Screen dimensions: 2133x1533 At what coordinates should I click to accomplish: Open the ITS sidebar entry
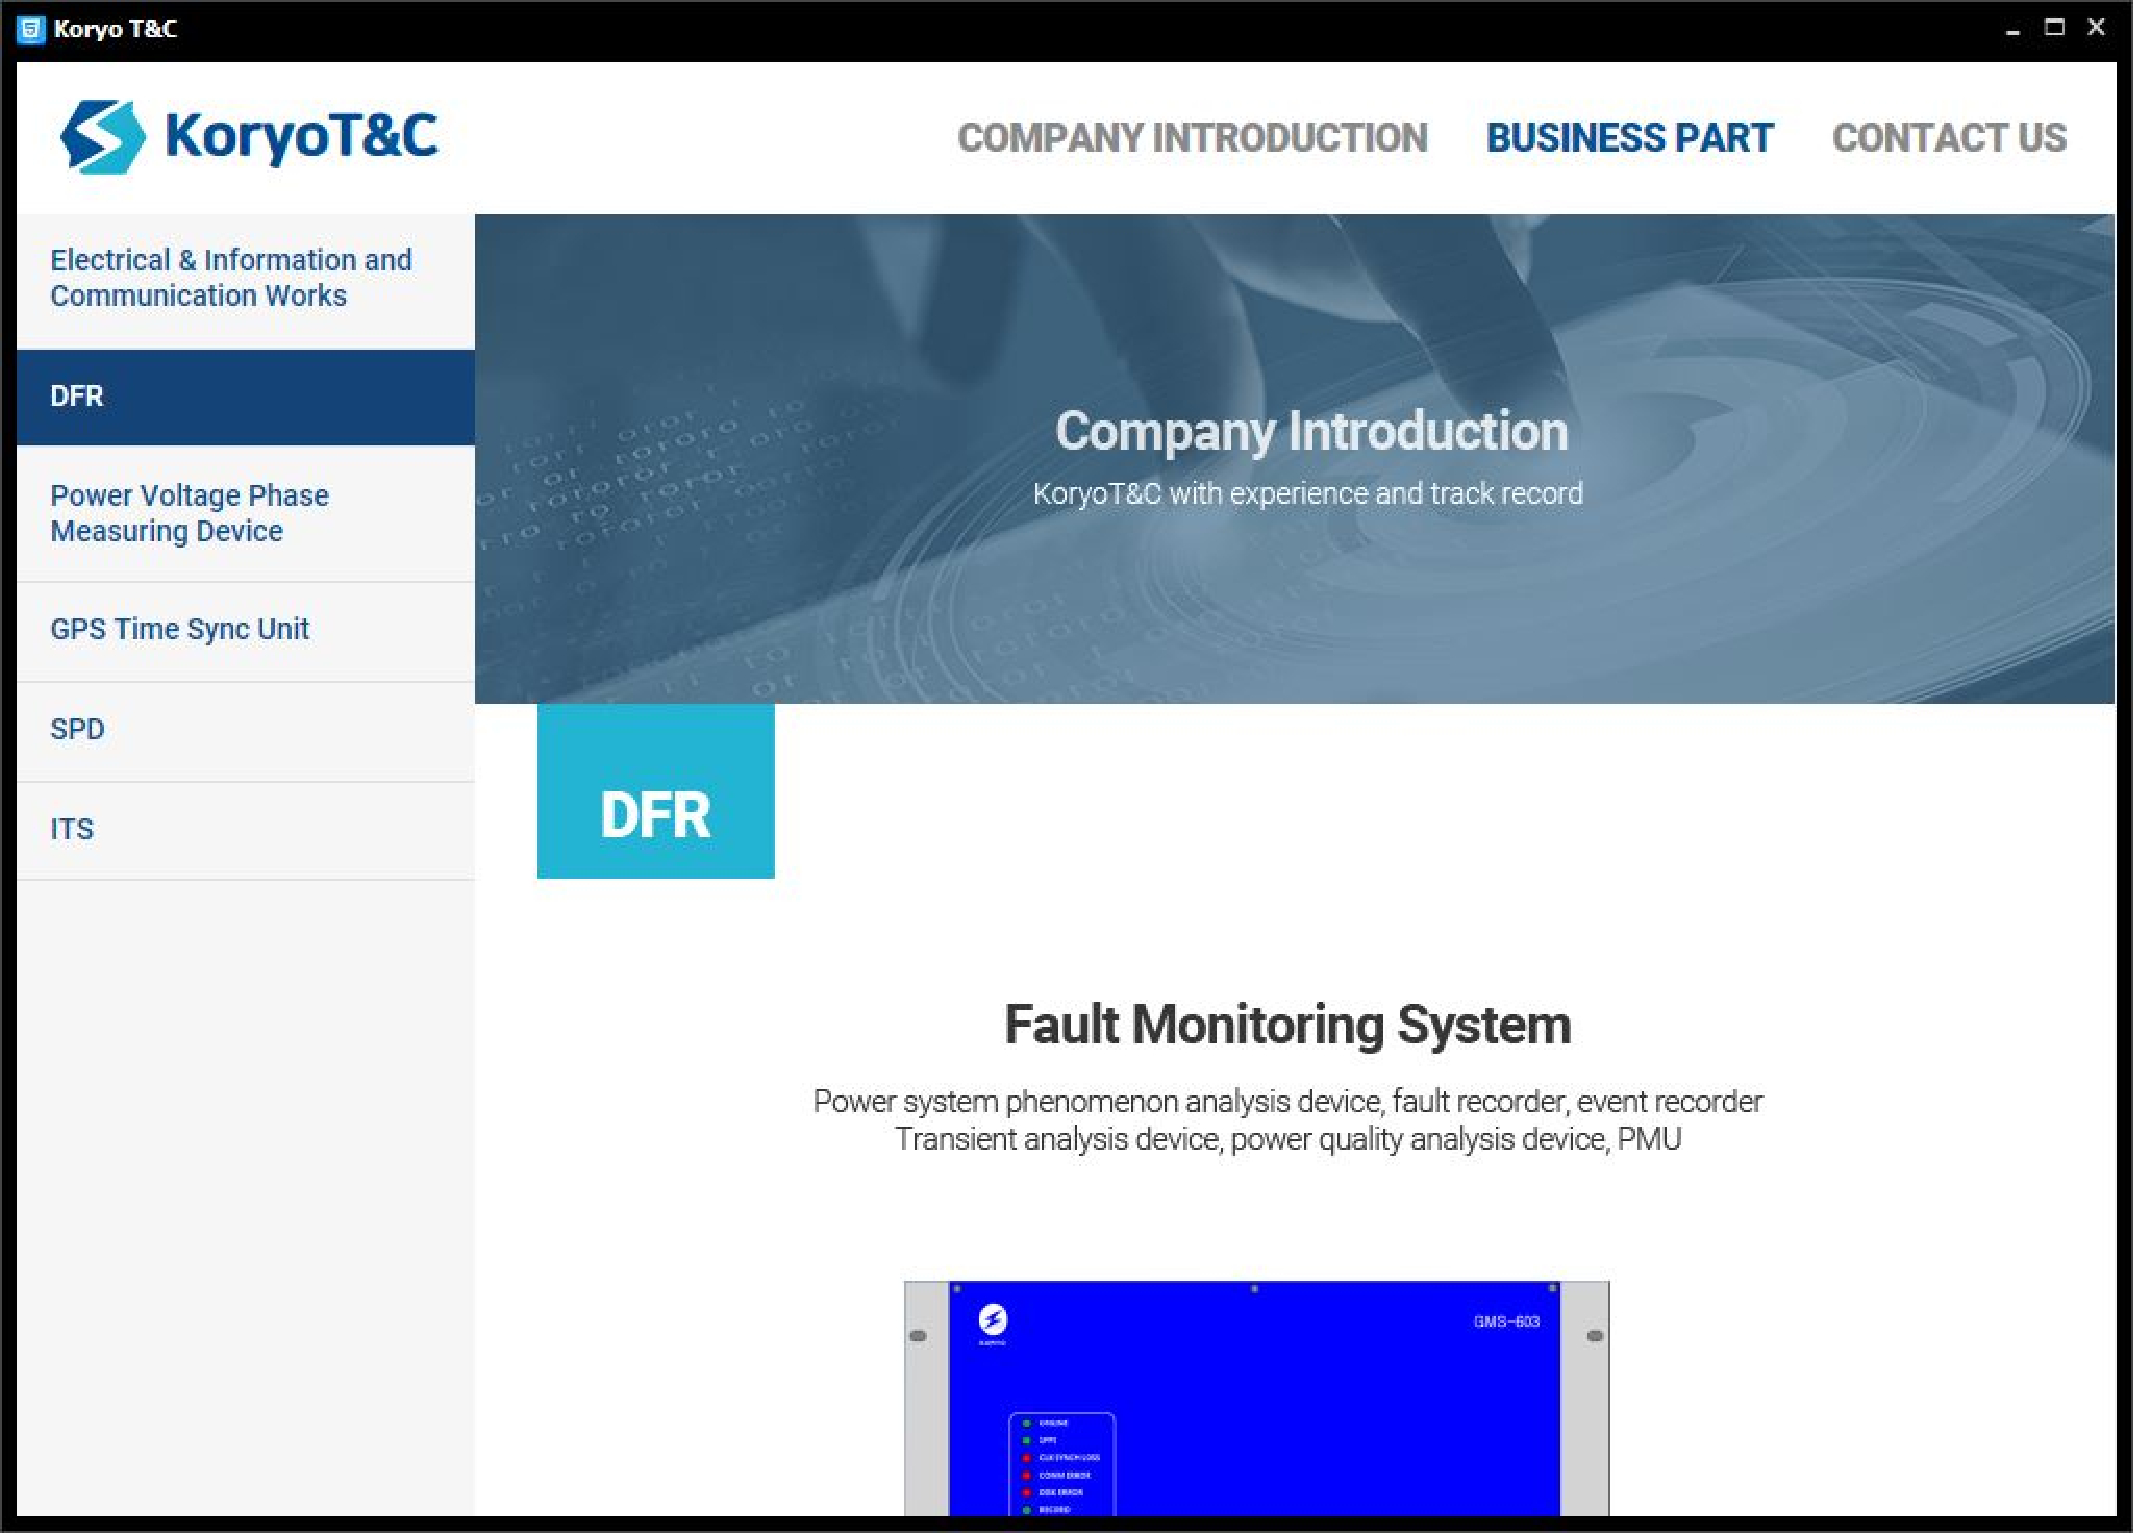tap(246, 830)
